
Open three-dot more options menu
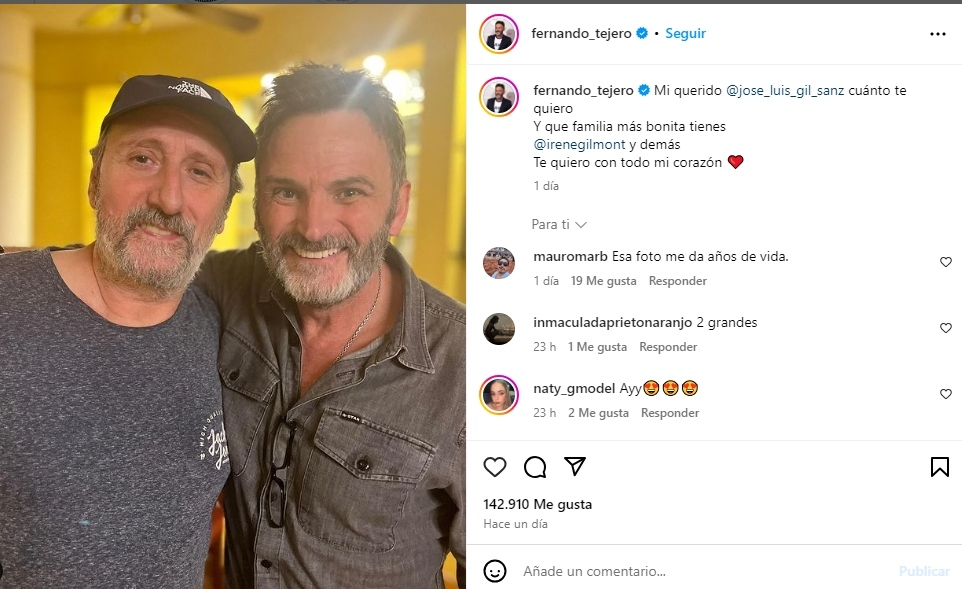(937, 34)
